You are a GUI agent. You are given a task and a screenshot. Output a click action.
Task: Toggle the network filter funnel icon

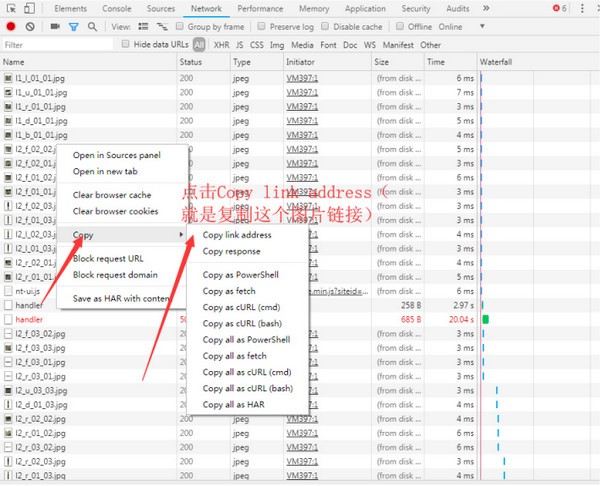tap(73, 27)
